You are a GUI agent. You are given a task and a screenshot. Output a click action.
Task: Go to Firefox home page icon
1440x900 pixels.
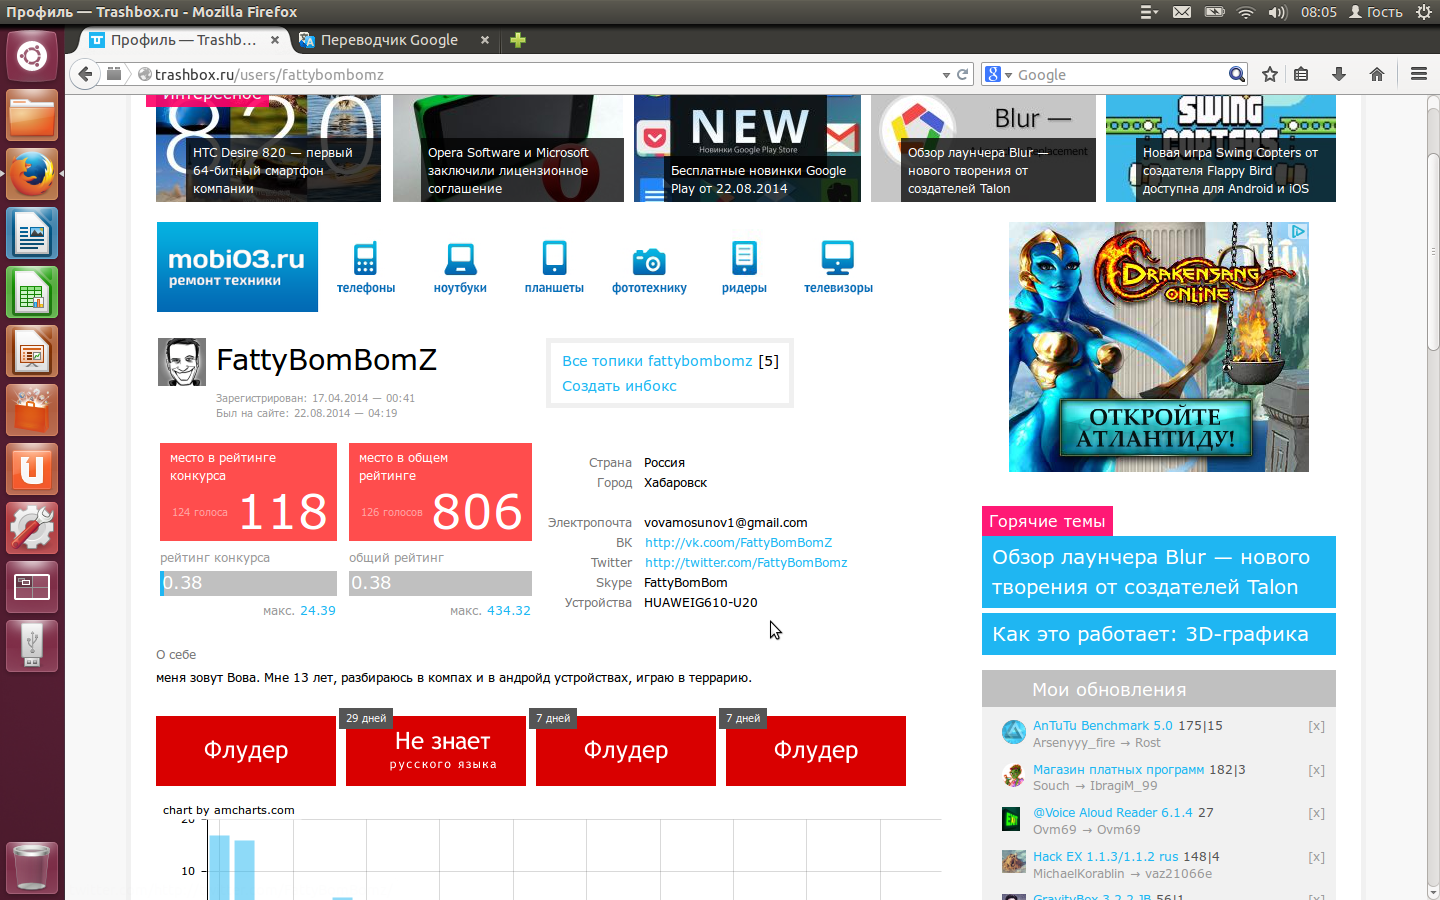coord(1377,74)
